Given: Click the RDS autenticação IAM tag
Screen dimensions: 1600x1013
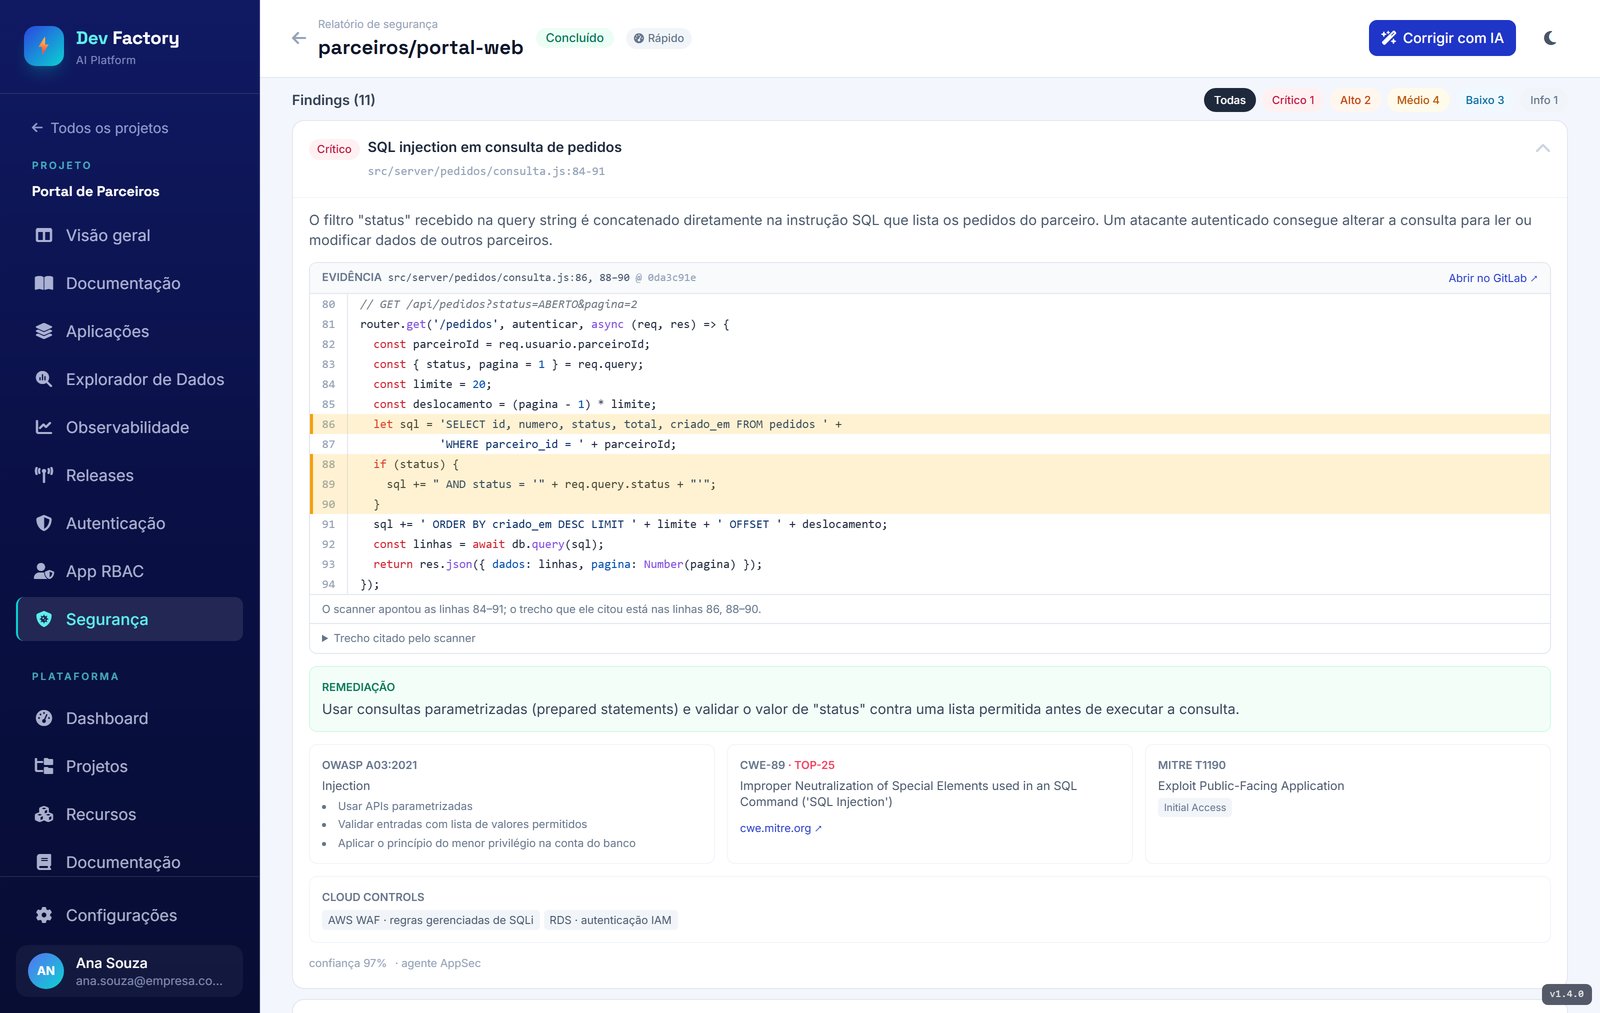Looking at the screenshot, I should (610, 920).
